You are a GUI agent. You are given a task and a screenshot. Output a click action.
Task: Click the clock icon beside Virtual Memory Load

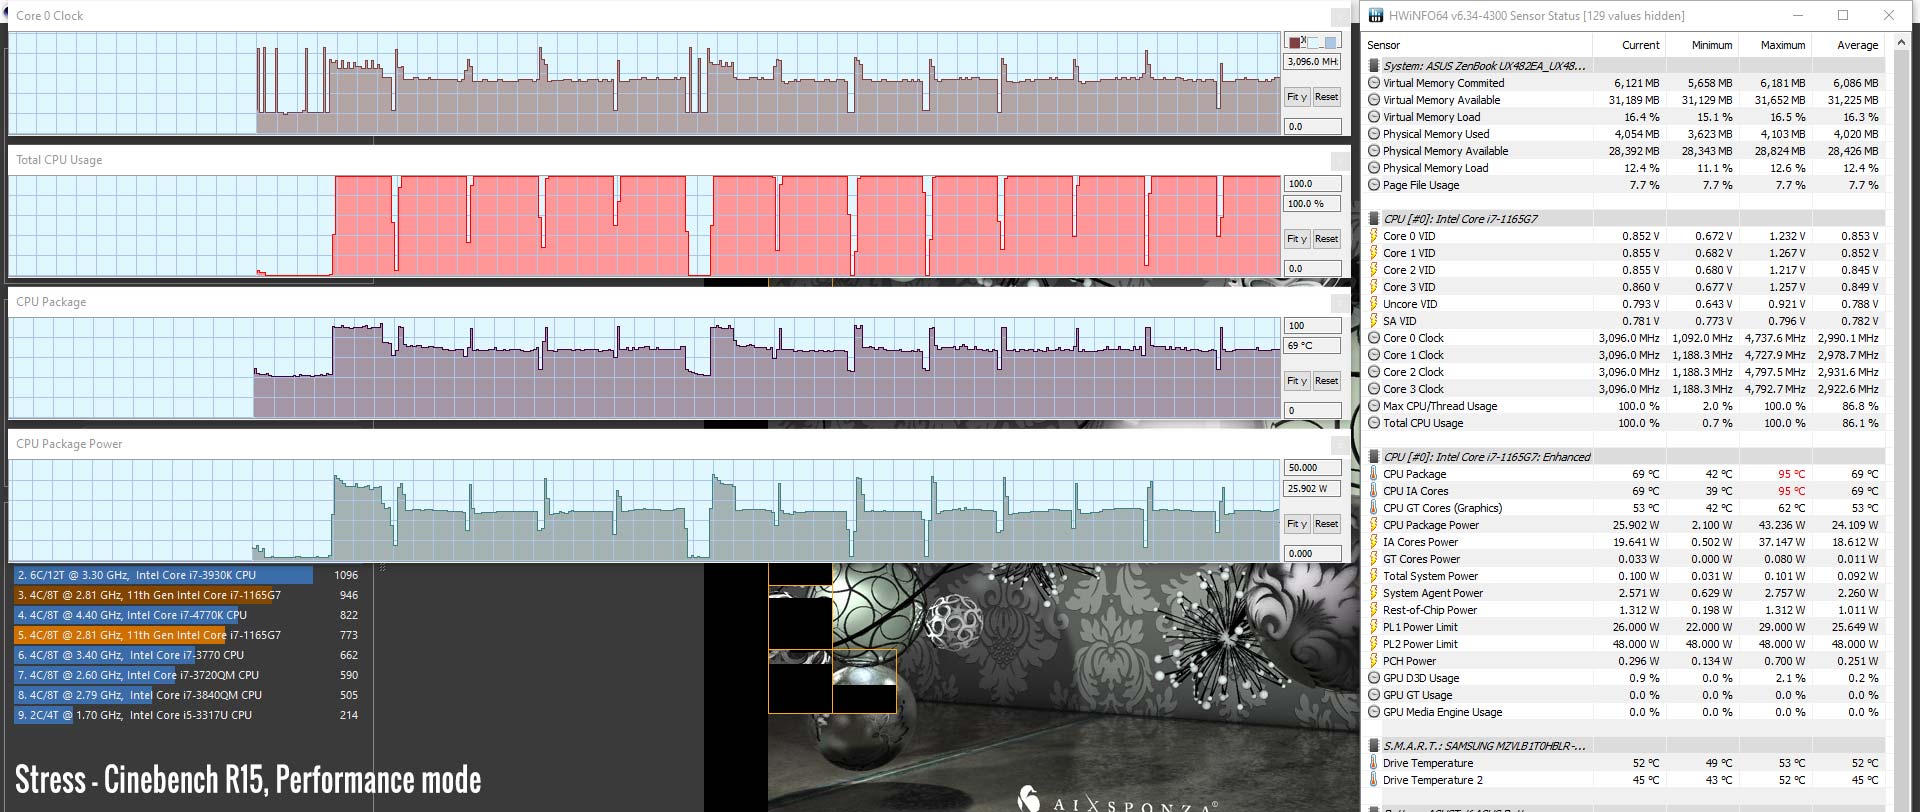point(1374,117)
